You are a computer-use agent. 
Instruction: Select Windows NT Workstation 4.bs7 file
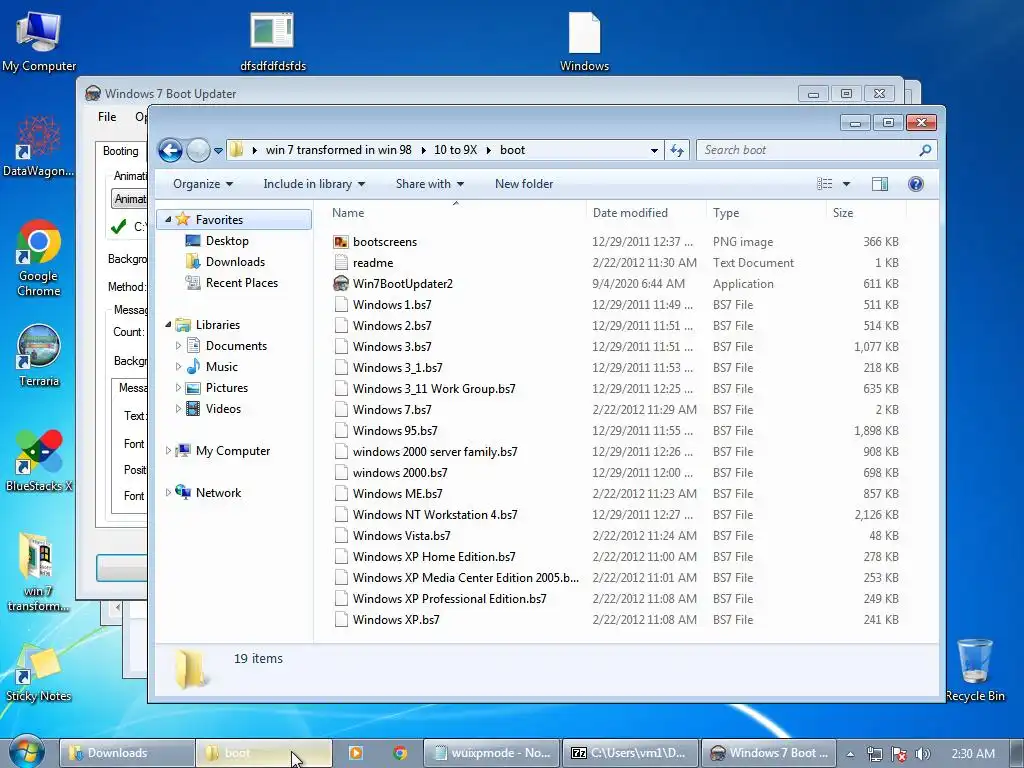tap(435, 515)
